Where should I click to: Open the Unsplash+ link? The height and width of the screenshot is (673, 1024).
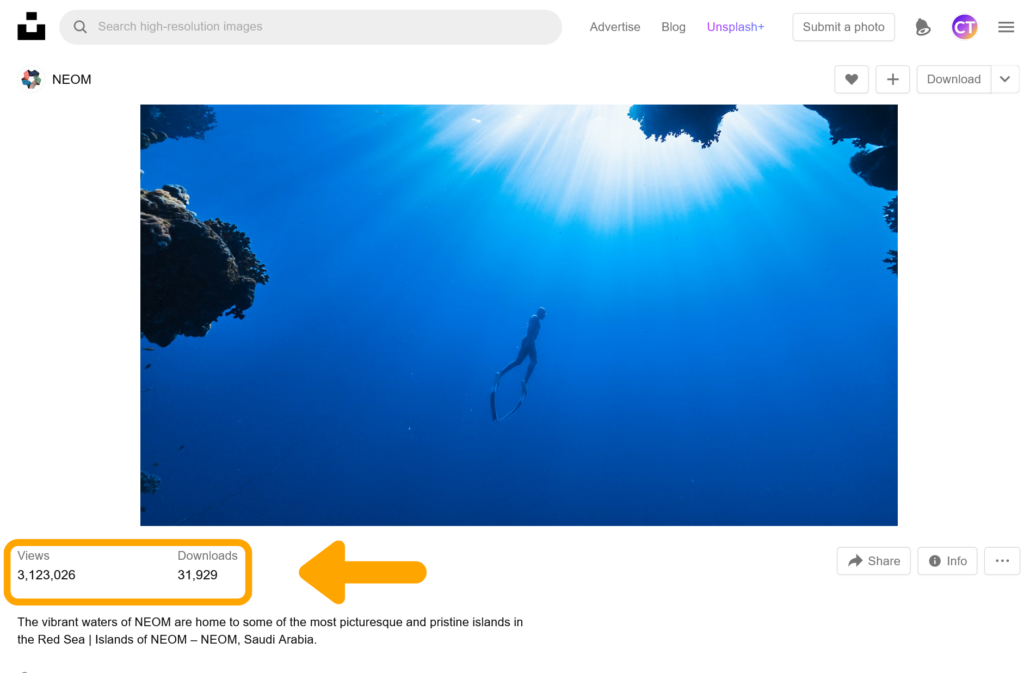click(735, 27)
